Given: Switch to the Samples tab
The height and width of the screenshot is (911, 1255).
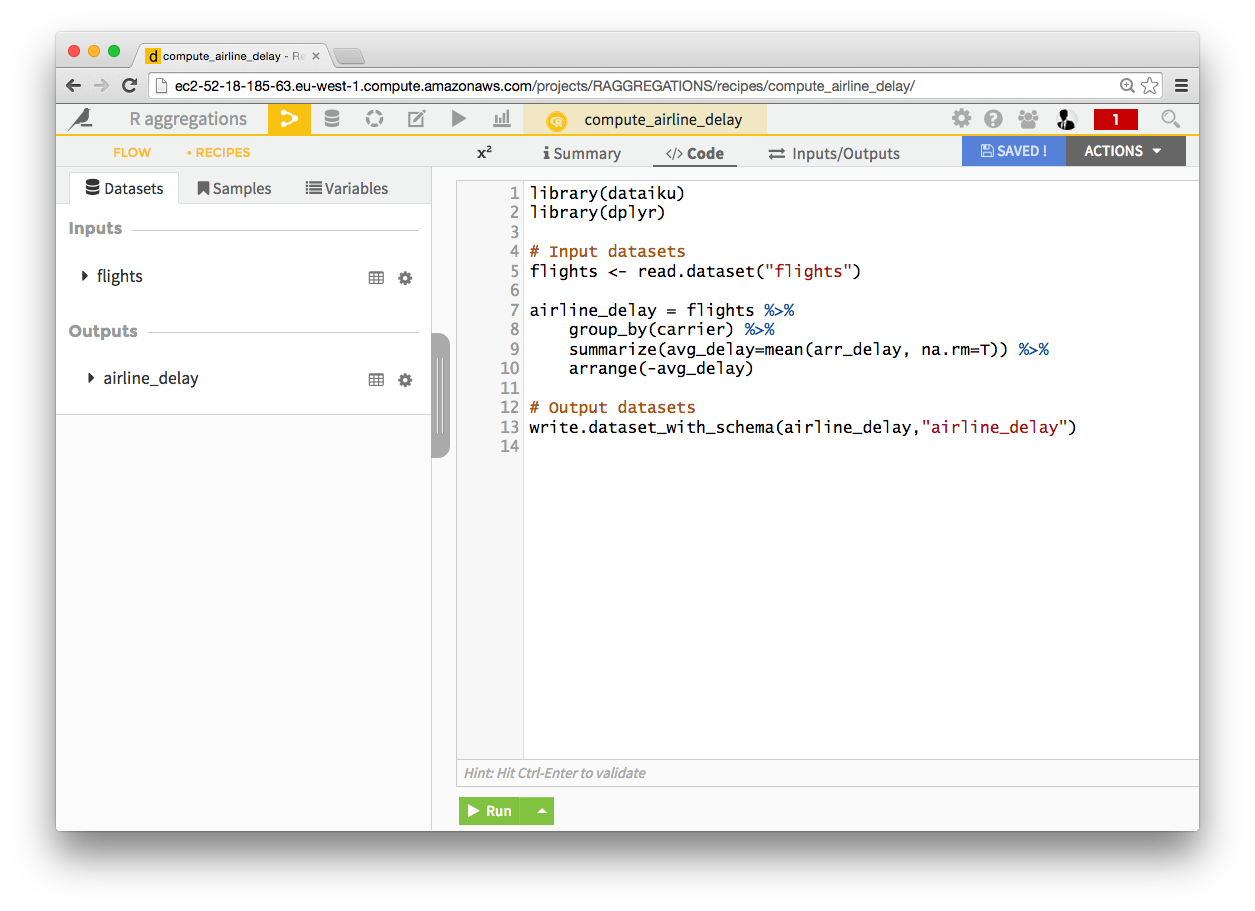Looking at the screenshot, I should point(234,187).
